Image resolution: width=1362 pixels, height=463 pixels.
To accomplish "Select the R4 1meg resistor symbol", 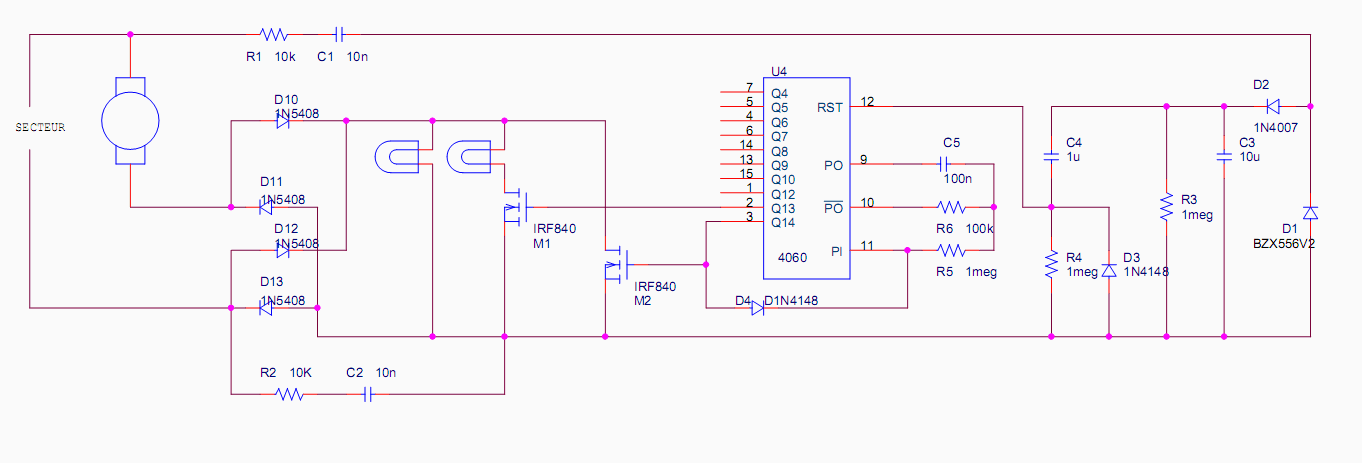I will click(1051, 265).
